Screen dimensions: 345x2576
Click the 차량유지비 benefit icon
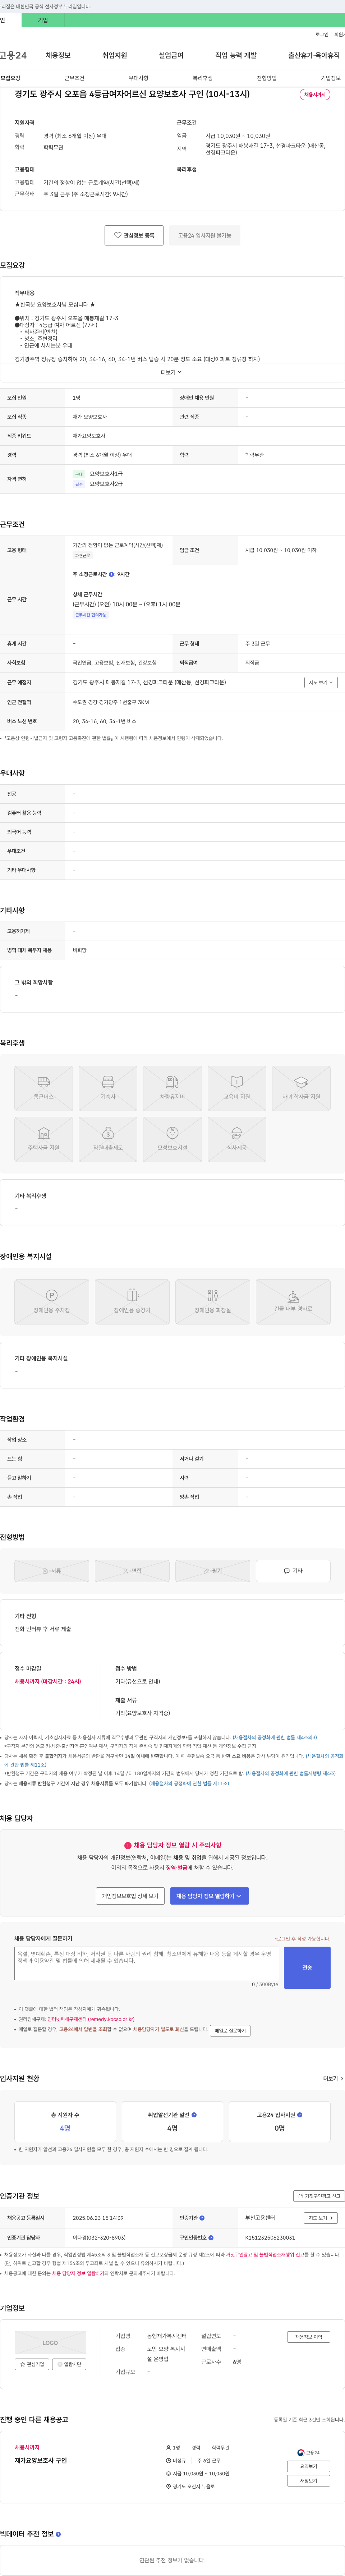(172, 1088)
